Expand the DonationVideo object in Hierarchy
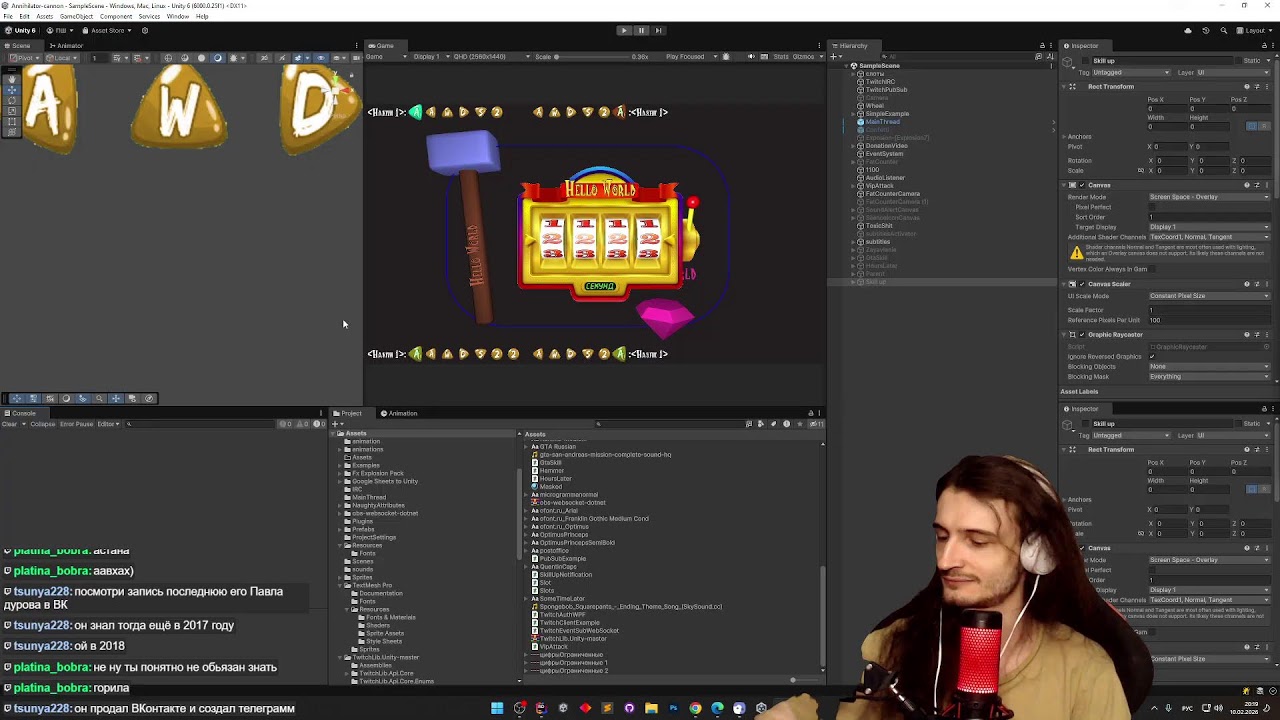The image size is (1280, 720). (x=854, y=146)
